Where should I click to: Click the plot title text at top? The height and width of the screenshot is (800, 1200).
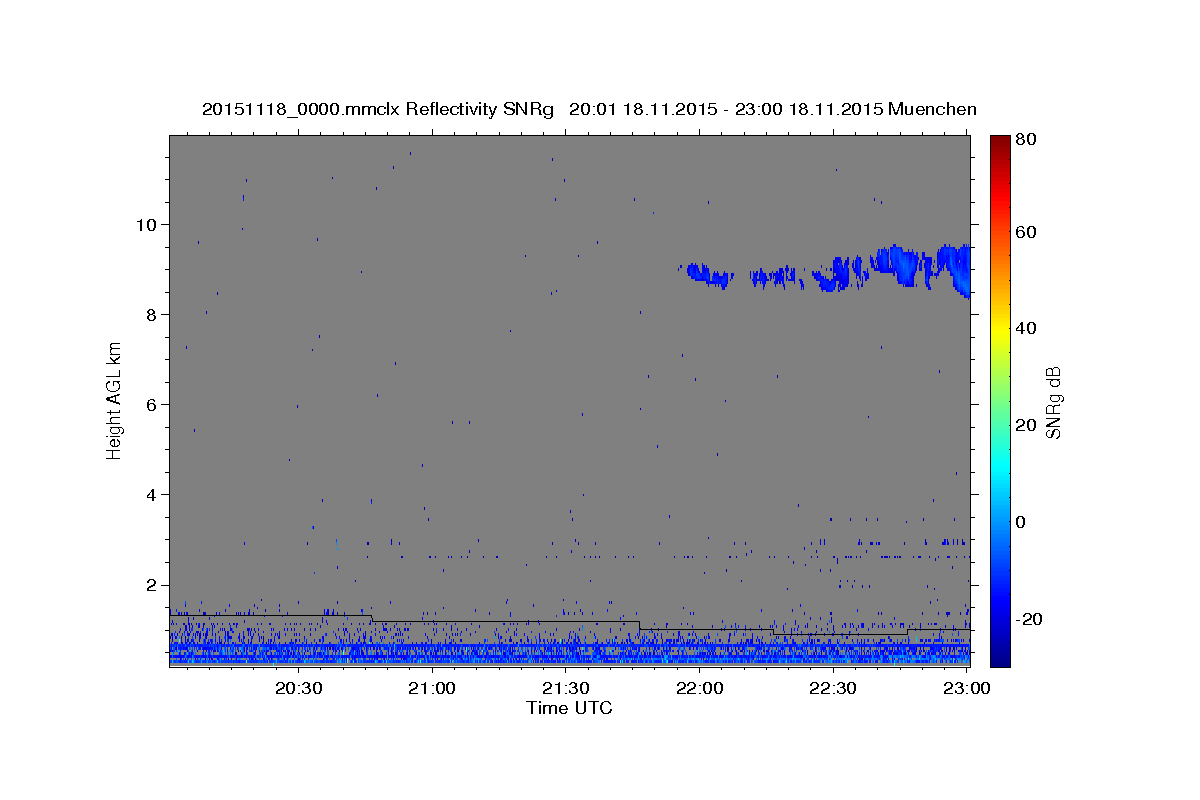(x=589, y=109)
